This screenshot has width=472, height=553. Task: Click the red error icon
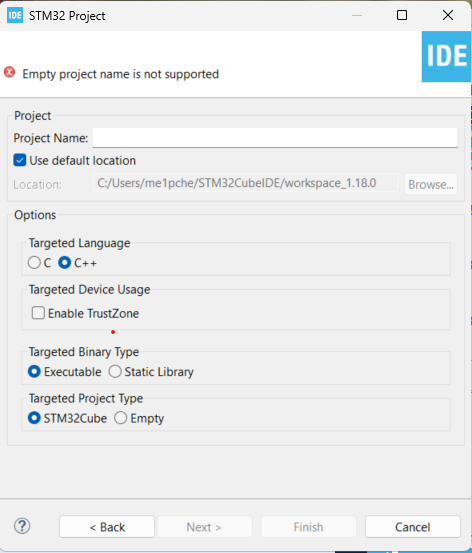coord(10,72)
